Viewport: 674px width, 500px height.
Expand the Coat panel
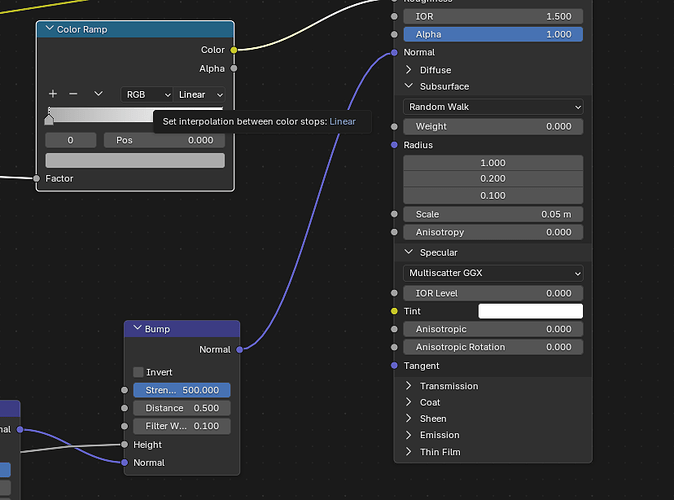[409, 402]
